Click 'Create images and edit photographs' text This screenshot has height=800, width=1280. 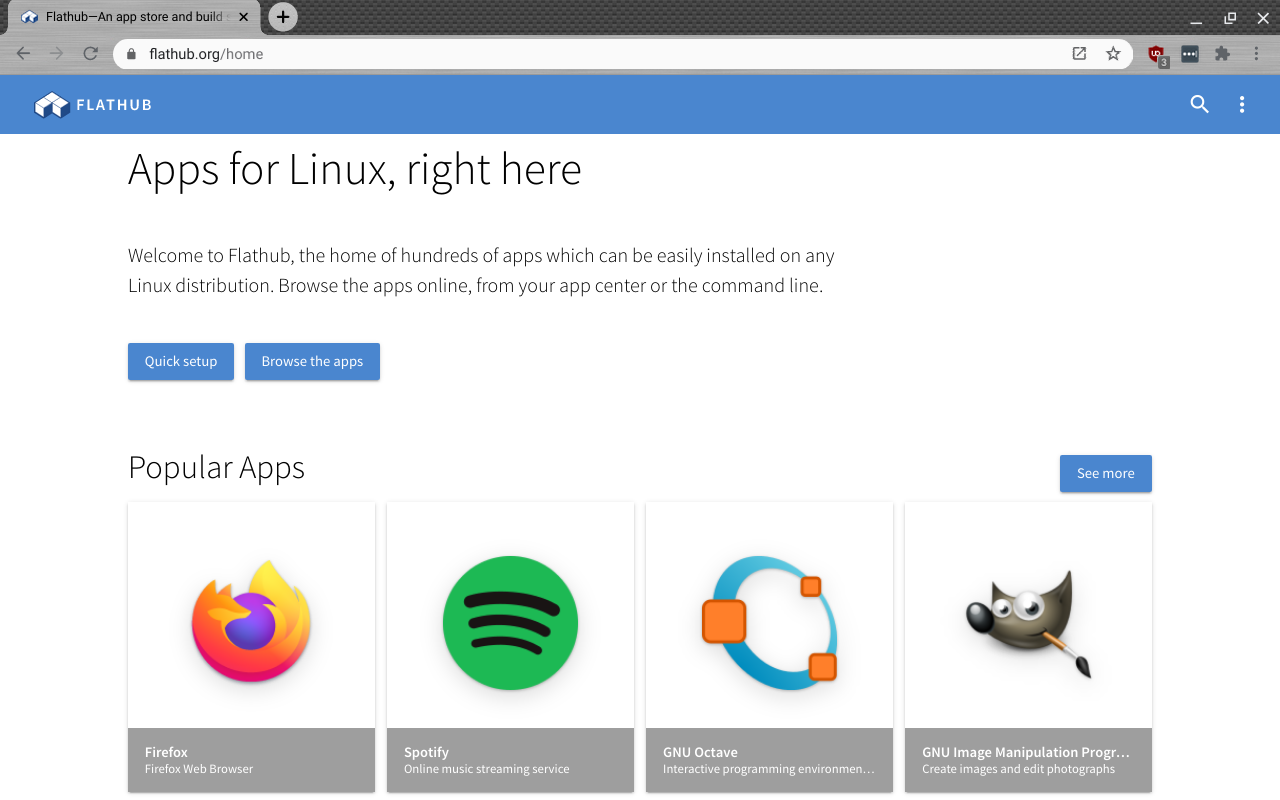coord(1018,769)
